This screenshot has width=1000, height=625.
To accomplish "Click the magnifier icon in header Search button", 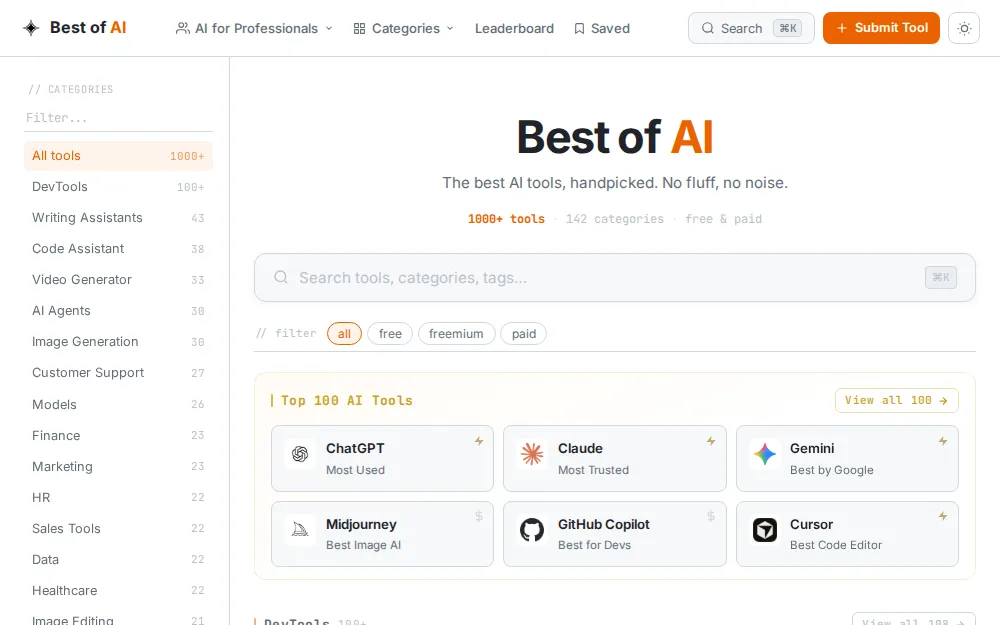I will [x=707, y=28].
